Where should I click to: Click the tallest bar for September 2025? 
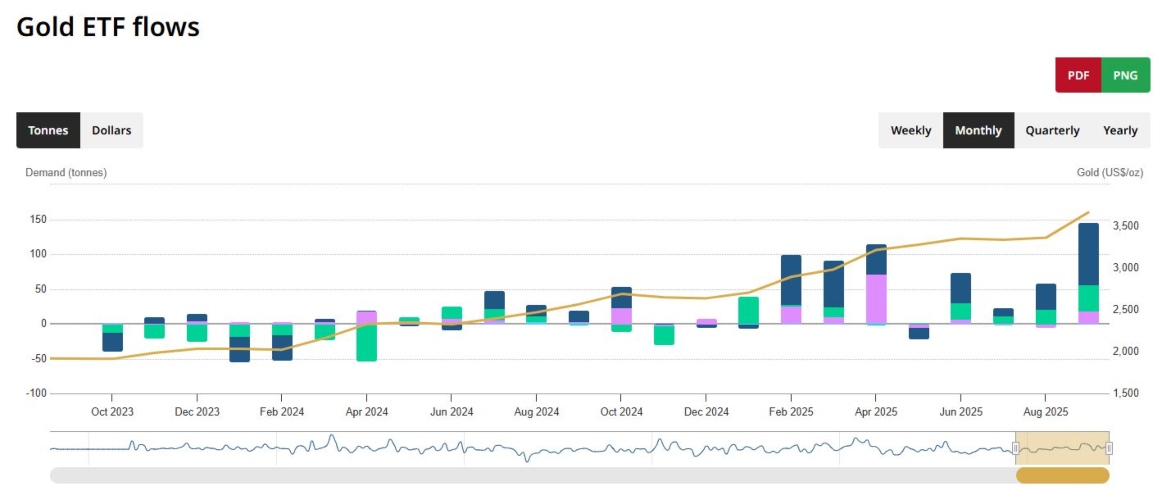coord(1088,253)
